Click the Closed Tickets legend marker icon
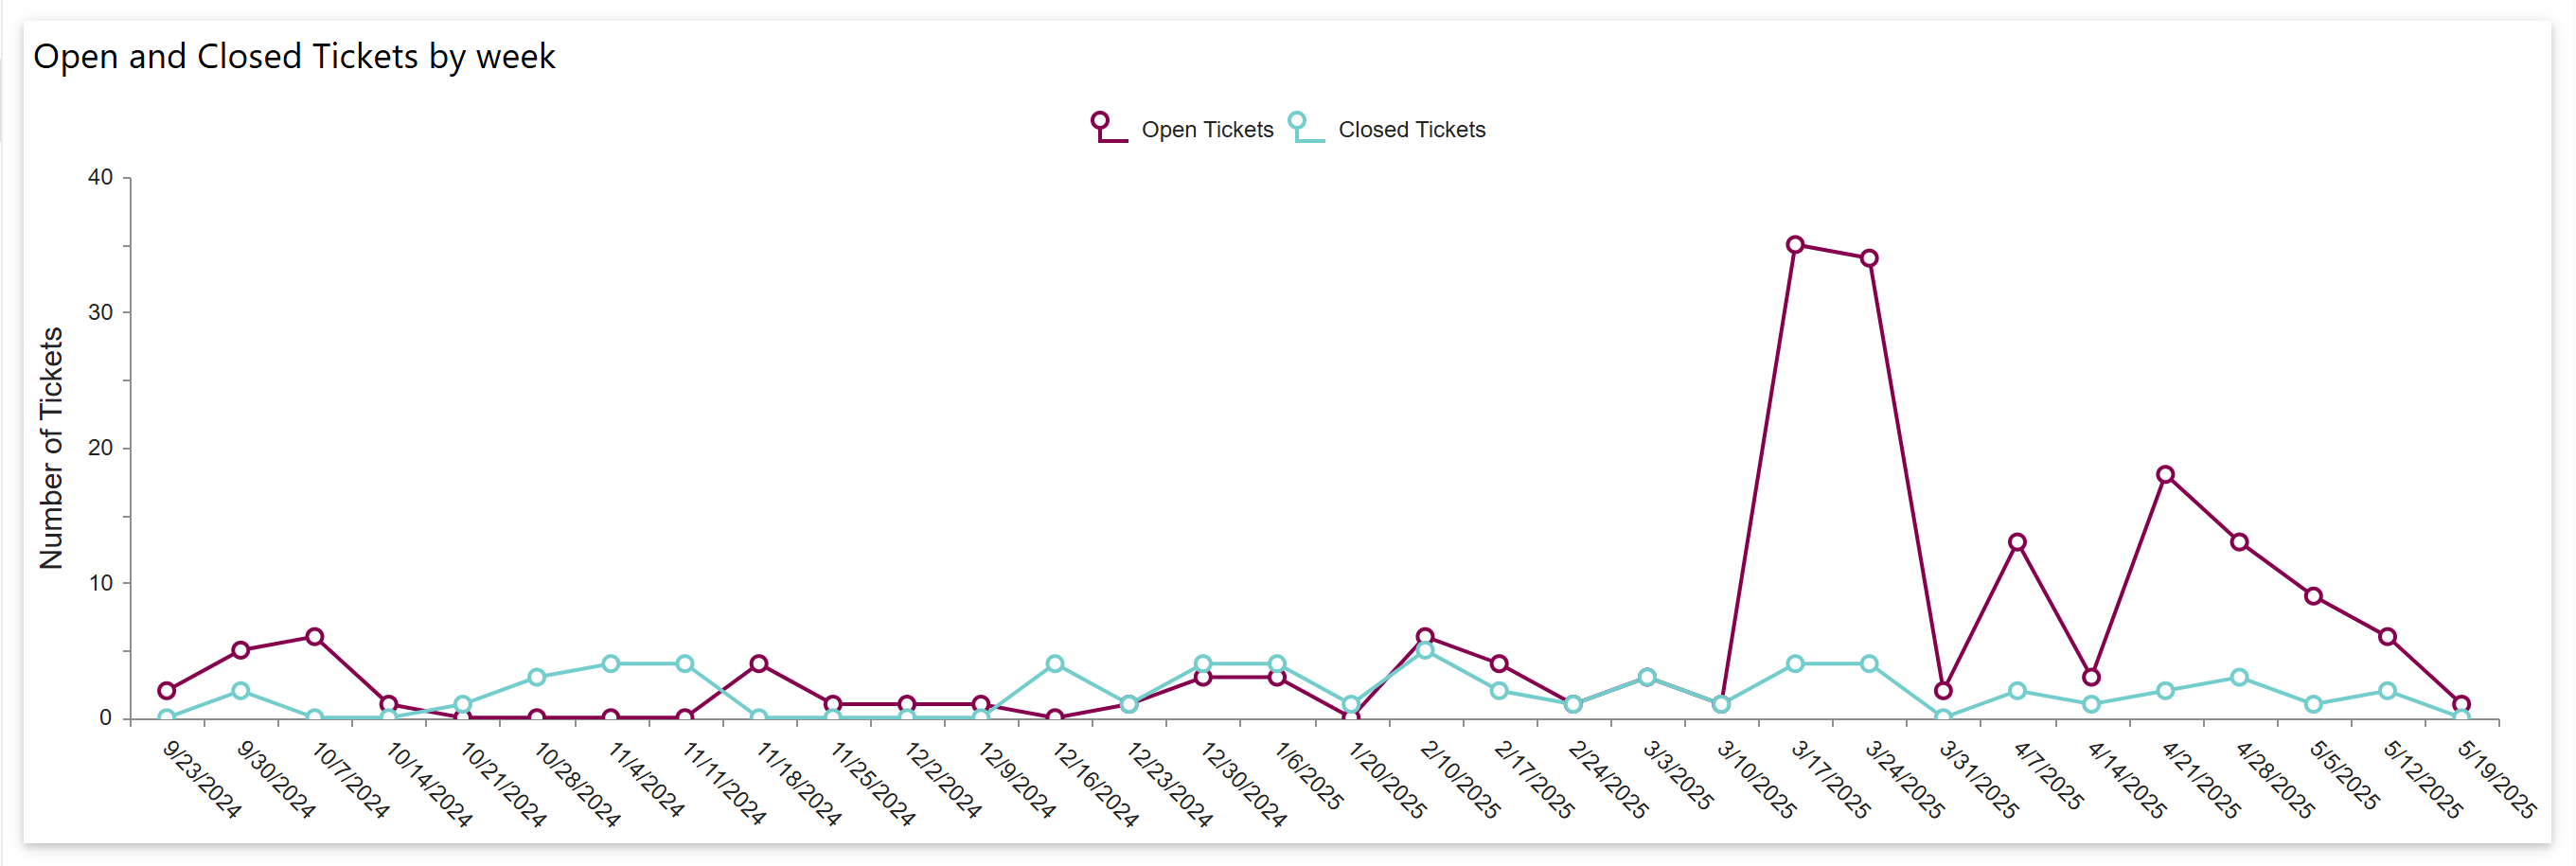Viewport: 2576px width, 866px height. (x=1304, y=128)
